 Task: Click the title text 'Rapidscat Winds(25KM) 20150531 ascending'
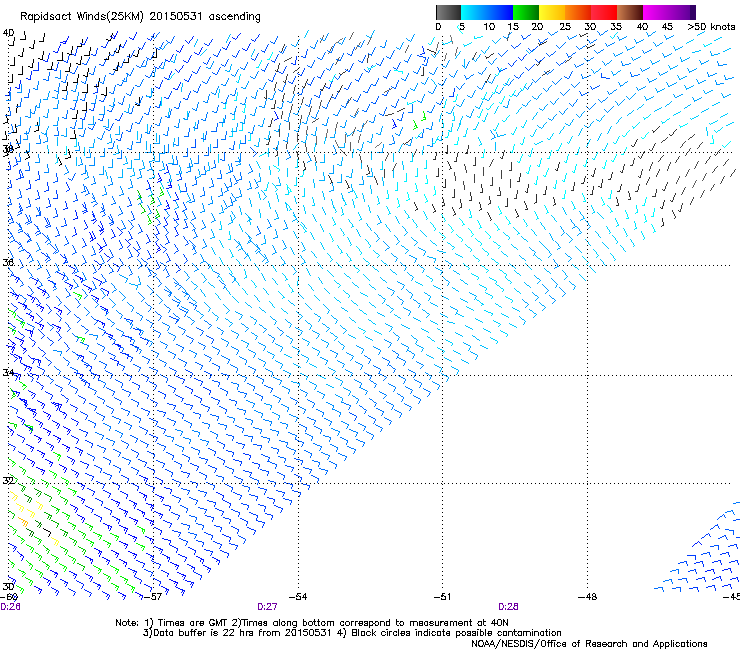point(140,17)
